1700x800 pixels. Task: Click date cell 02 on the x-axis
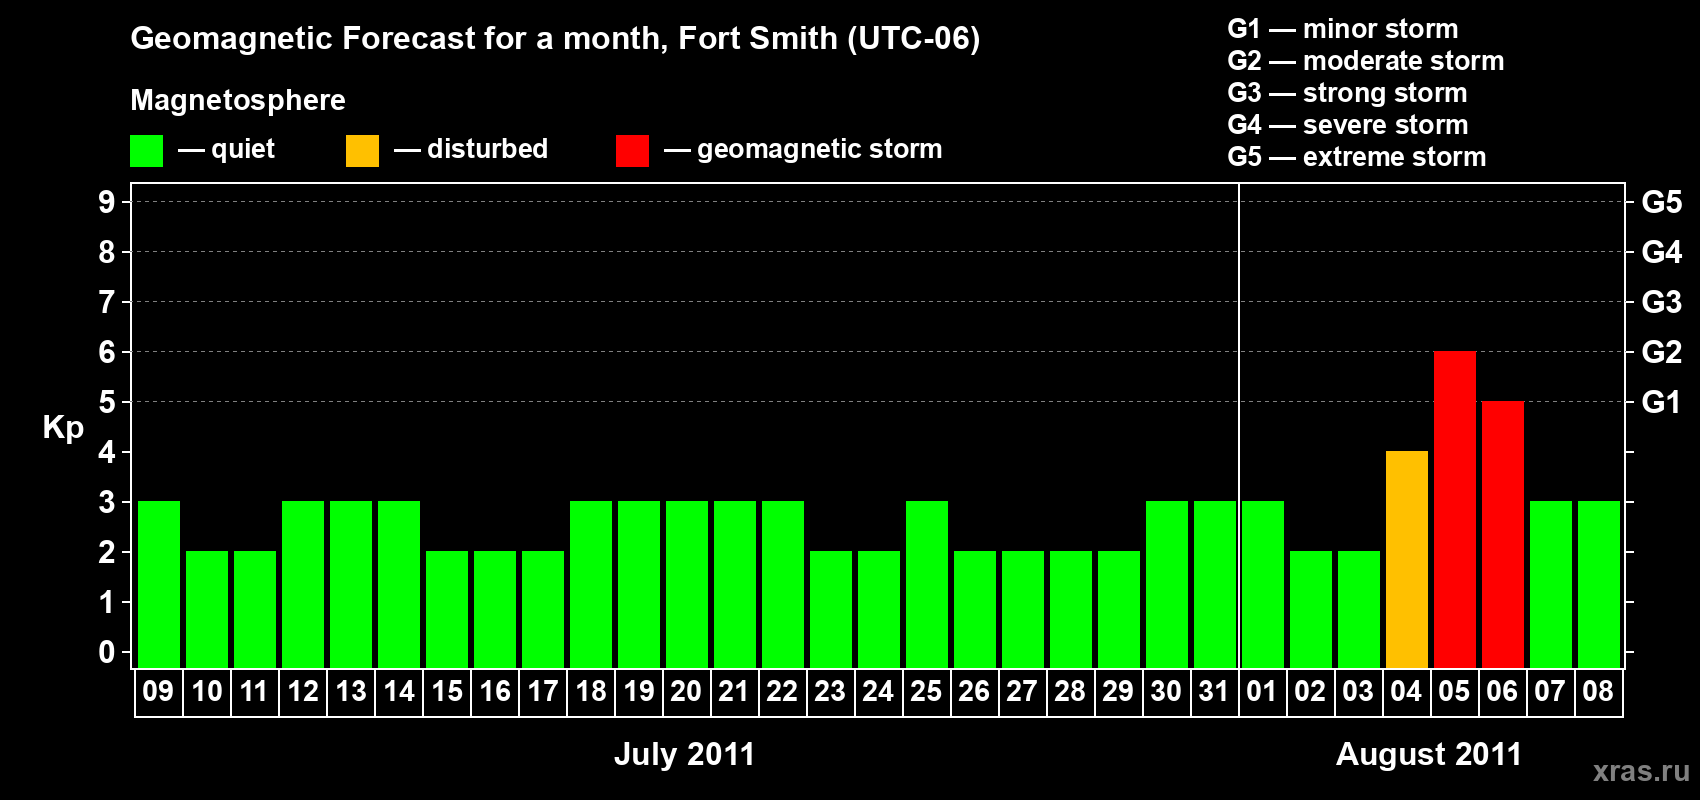1310,692
